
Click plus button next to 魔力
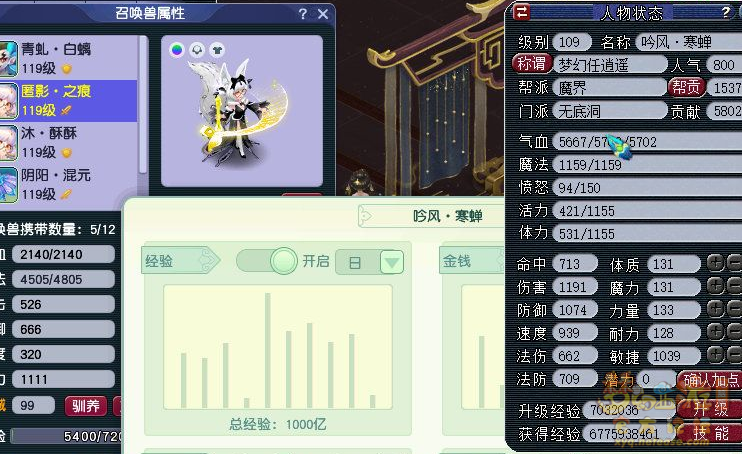[715, 286]
